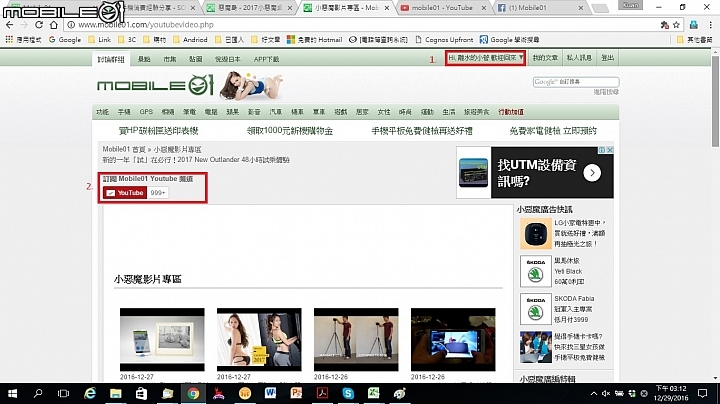Open the Link bookmarks folder

(99, 39)
